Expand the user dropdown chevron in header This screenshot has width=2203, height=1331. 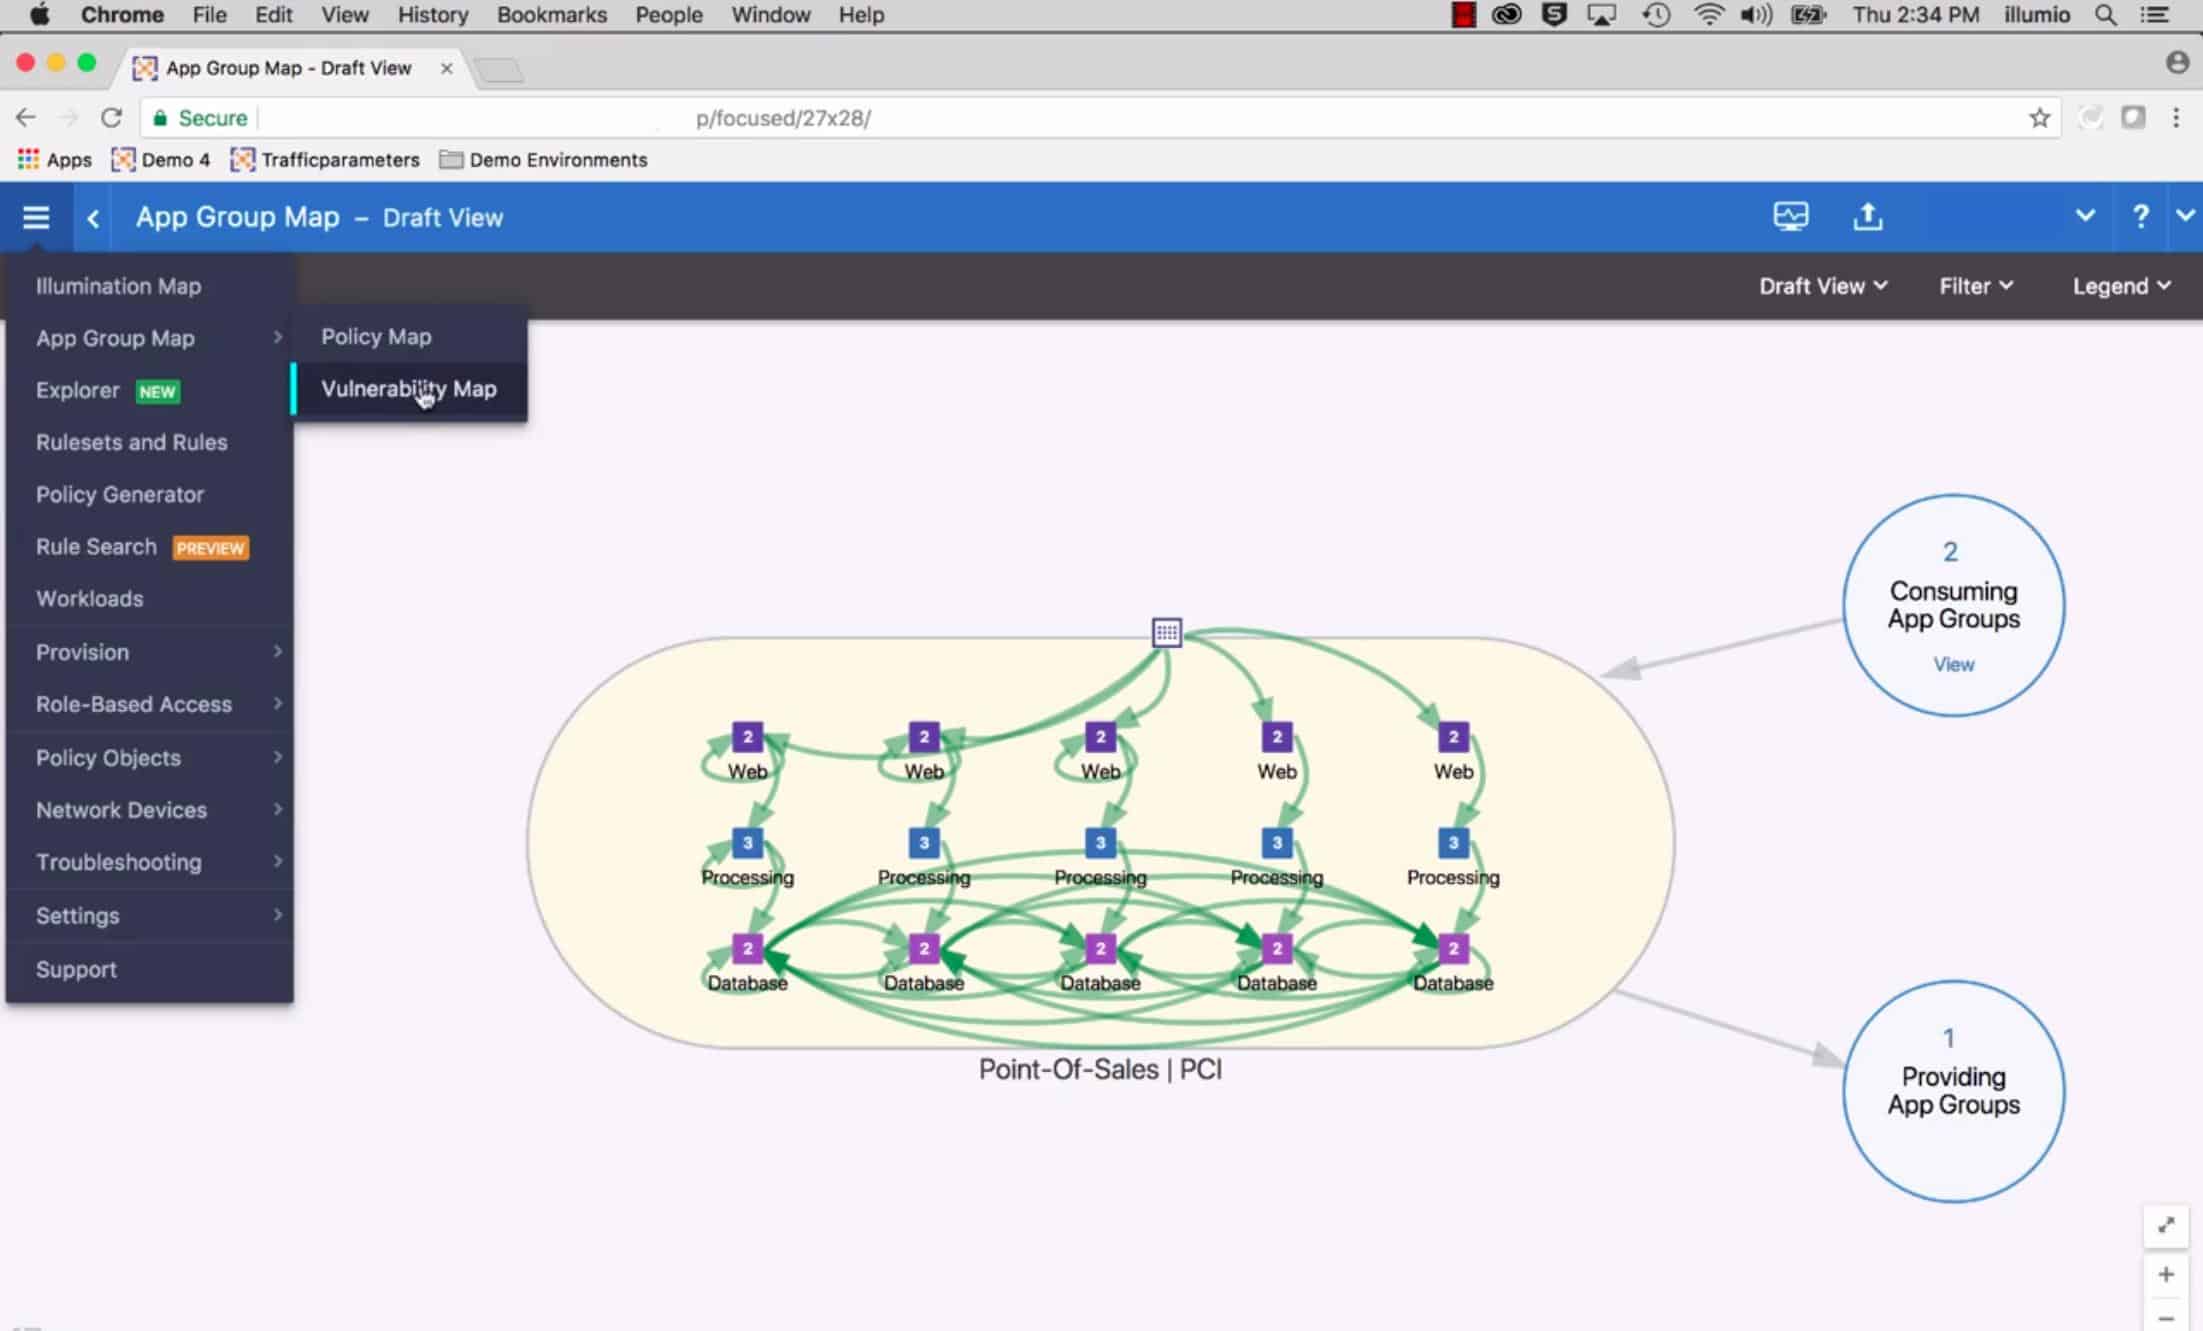click(2085, 215)
